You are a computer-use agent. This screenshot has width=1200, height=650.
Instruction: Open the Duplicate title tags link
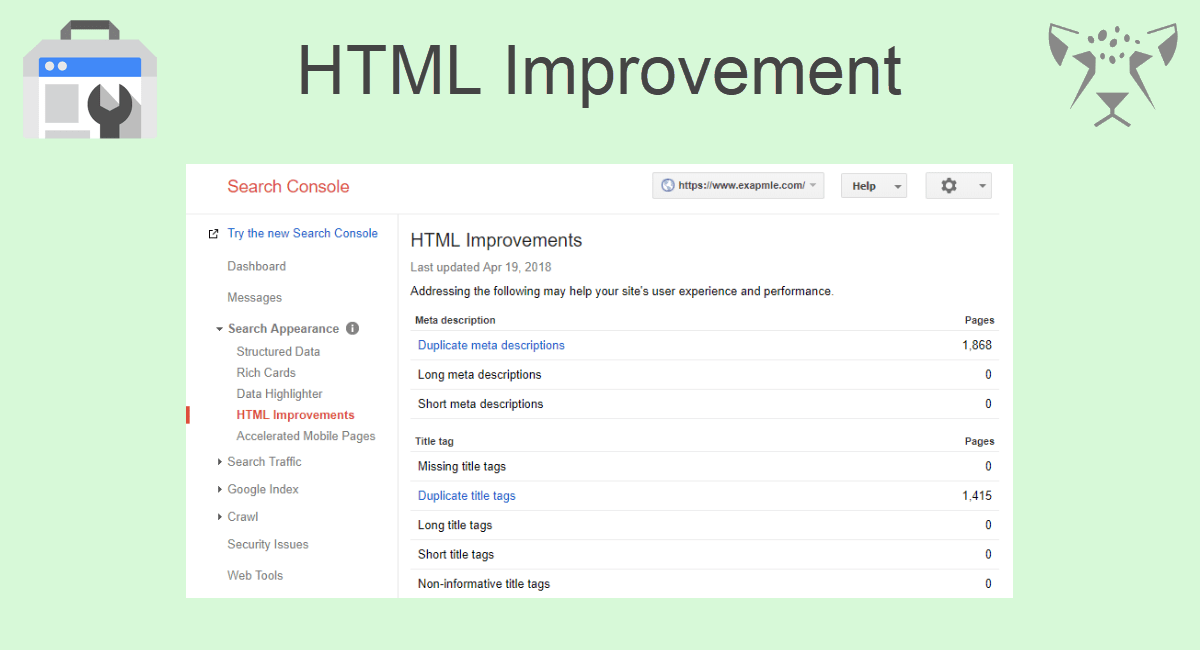tap(467, 495)
